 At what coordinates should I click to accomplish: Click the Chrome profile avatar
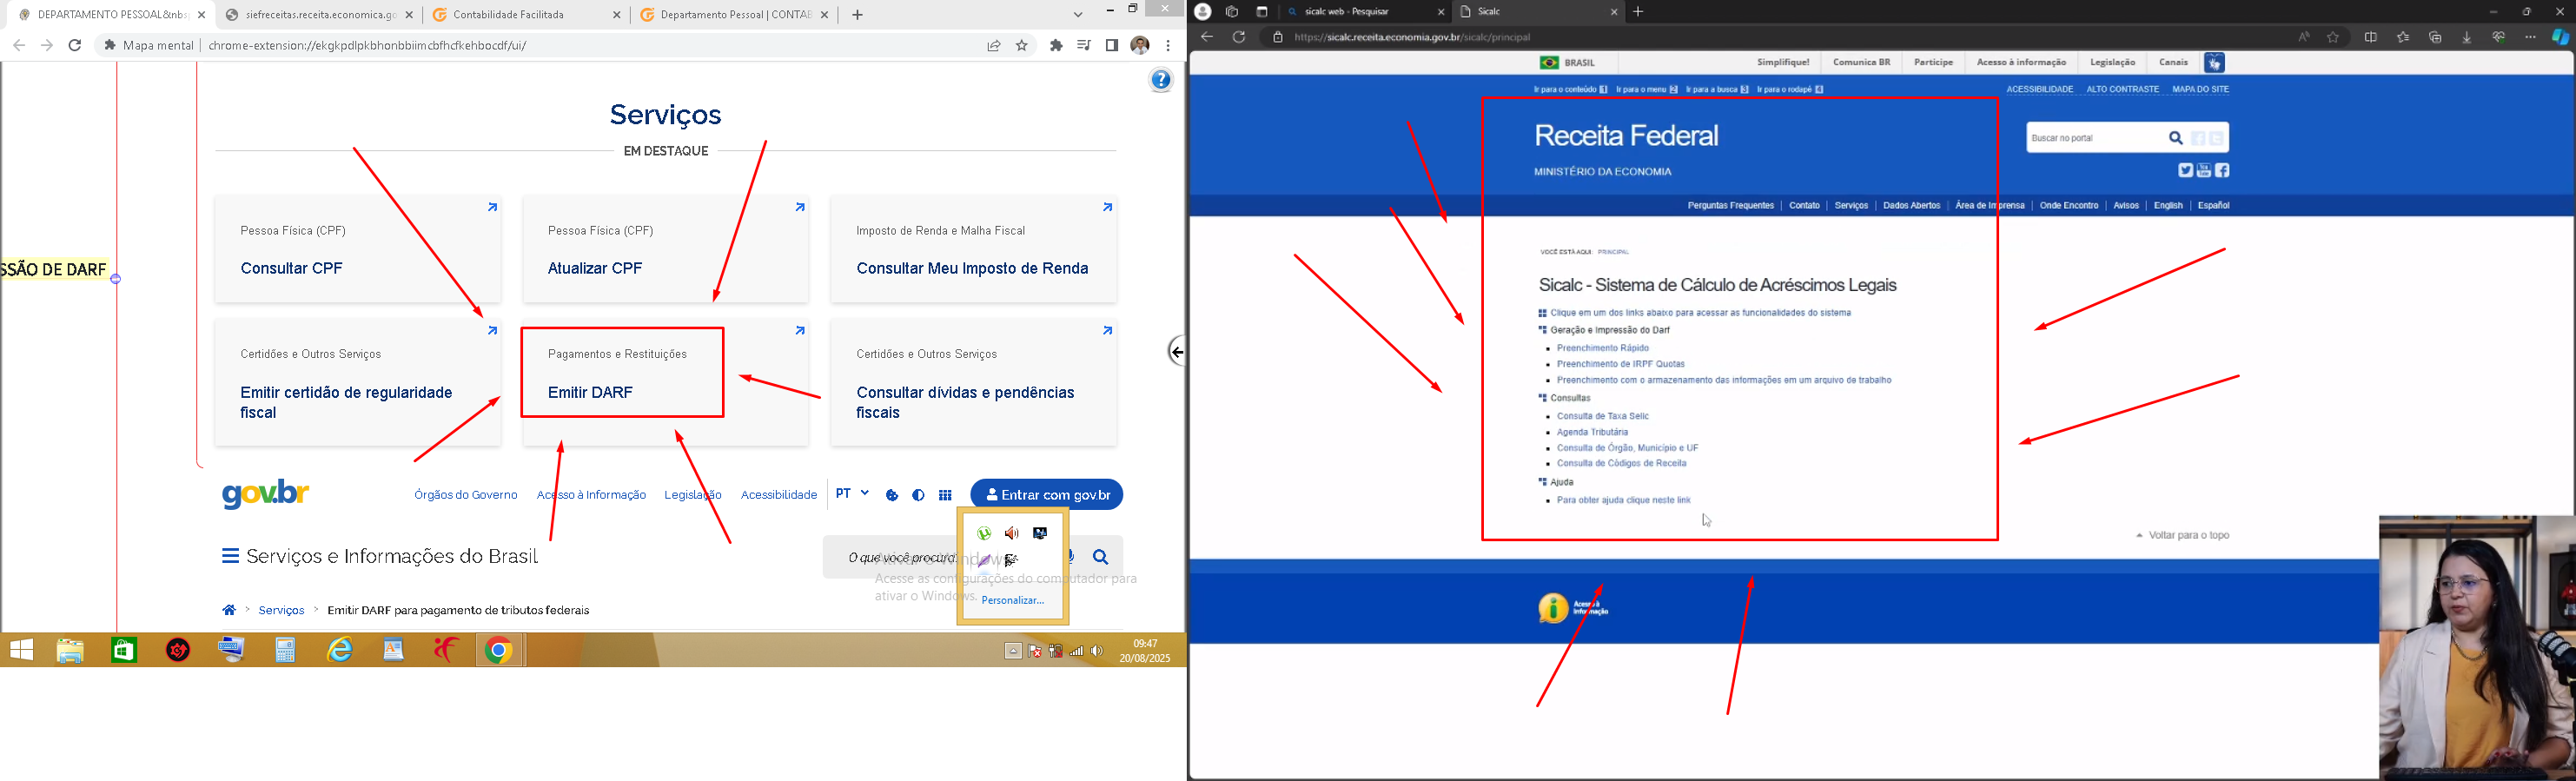tap(1140, 45)
